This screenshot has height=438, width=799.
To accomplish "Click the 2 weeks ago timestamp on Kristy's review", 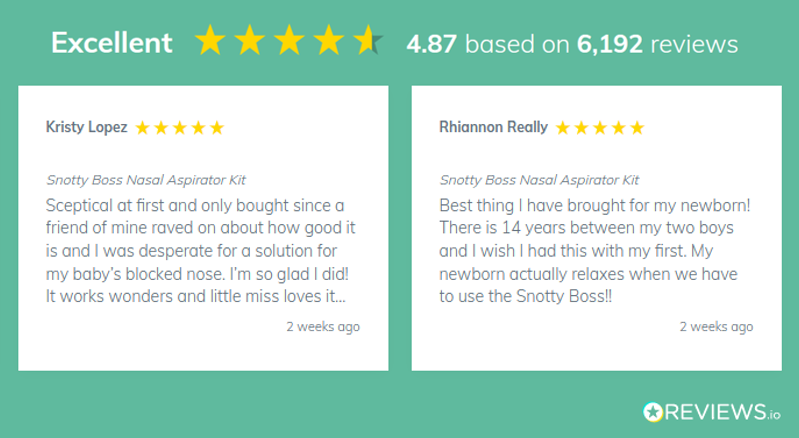I will point(323,326).
